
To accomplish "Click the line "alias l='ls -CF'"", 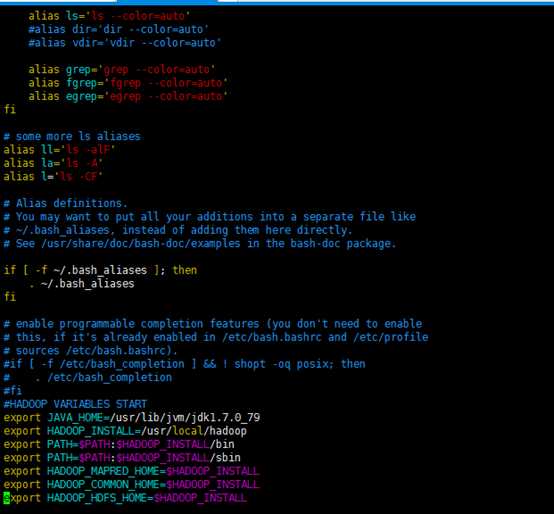I will tap(53, 177).
